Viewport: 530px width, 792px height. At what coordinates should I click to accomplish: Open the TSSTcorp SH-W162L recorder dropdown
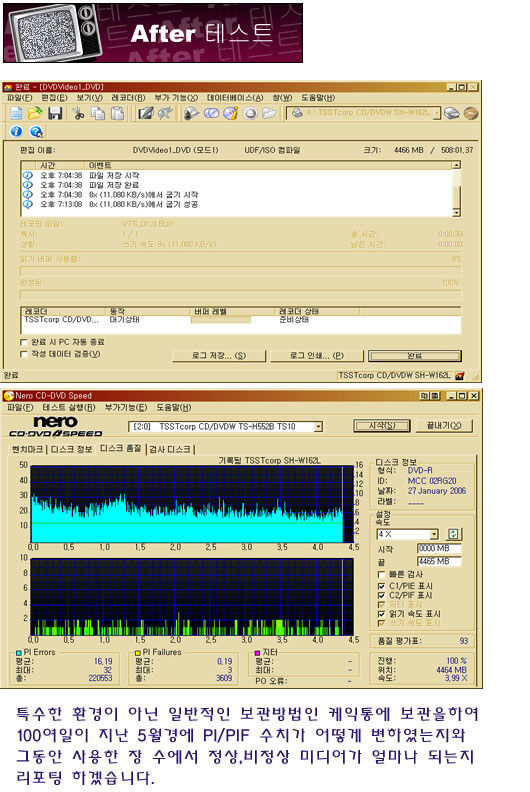[437, 113]
